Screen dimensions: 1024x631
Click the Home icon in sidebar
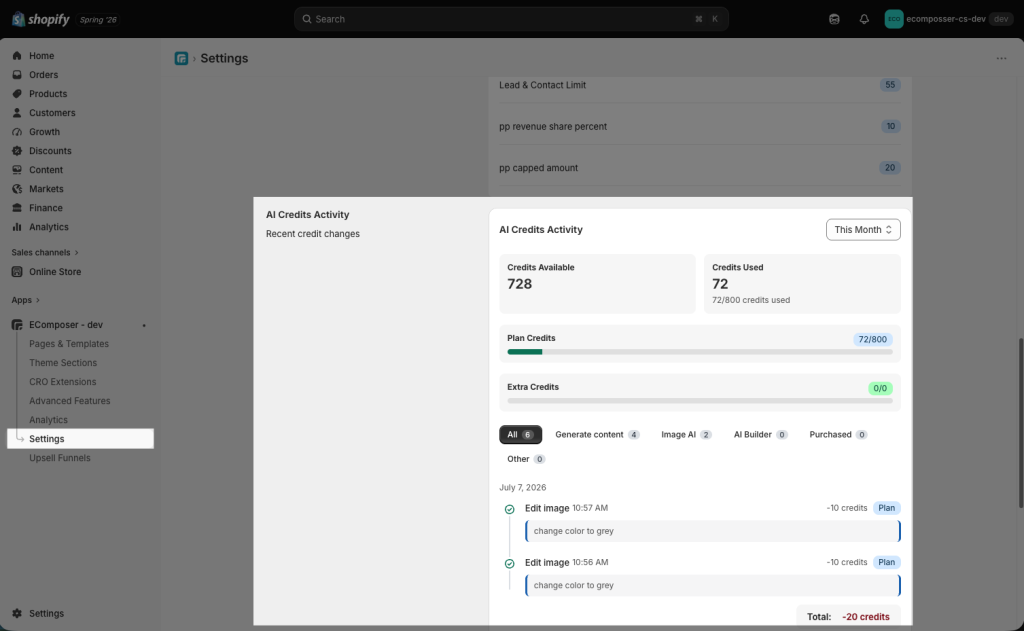[x=17, y=56]
